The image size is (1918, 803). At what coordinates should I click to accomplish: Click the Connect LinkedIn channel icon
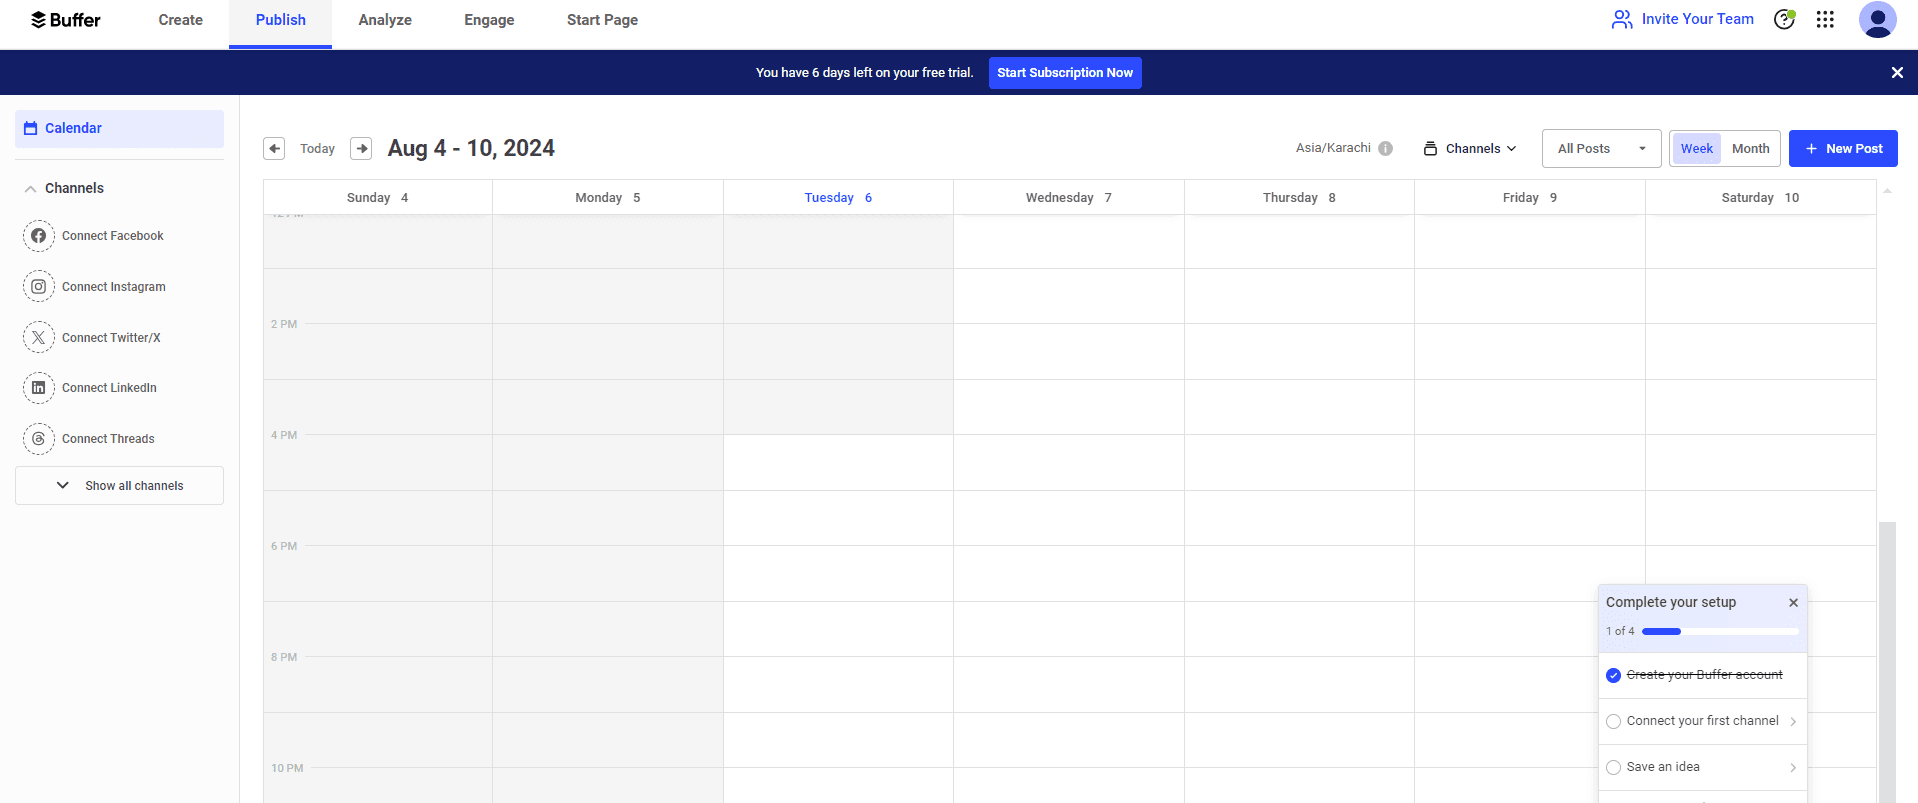click(x=38, y=388)
